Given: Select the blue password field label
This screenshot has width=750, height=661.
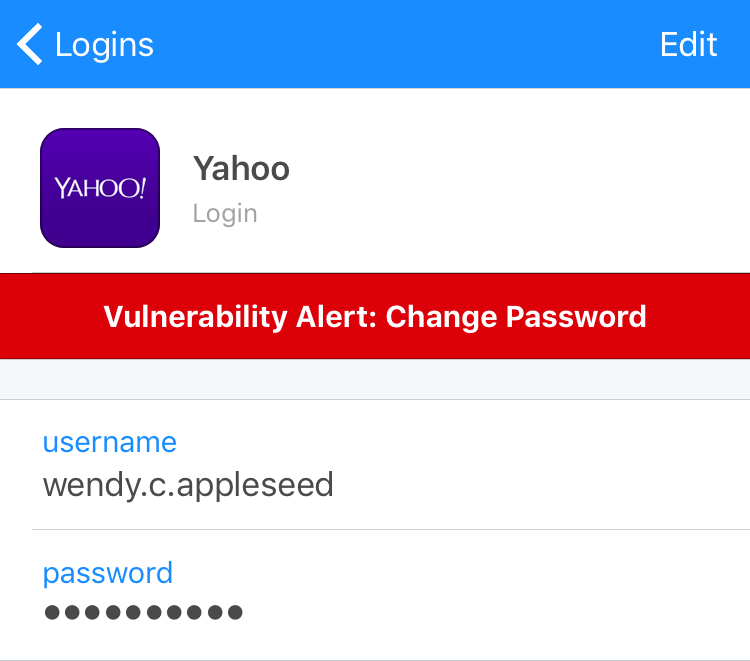Looking at the screenshot, I should [x=108, y=573].
